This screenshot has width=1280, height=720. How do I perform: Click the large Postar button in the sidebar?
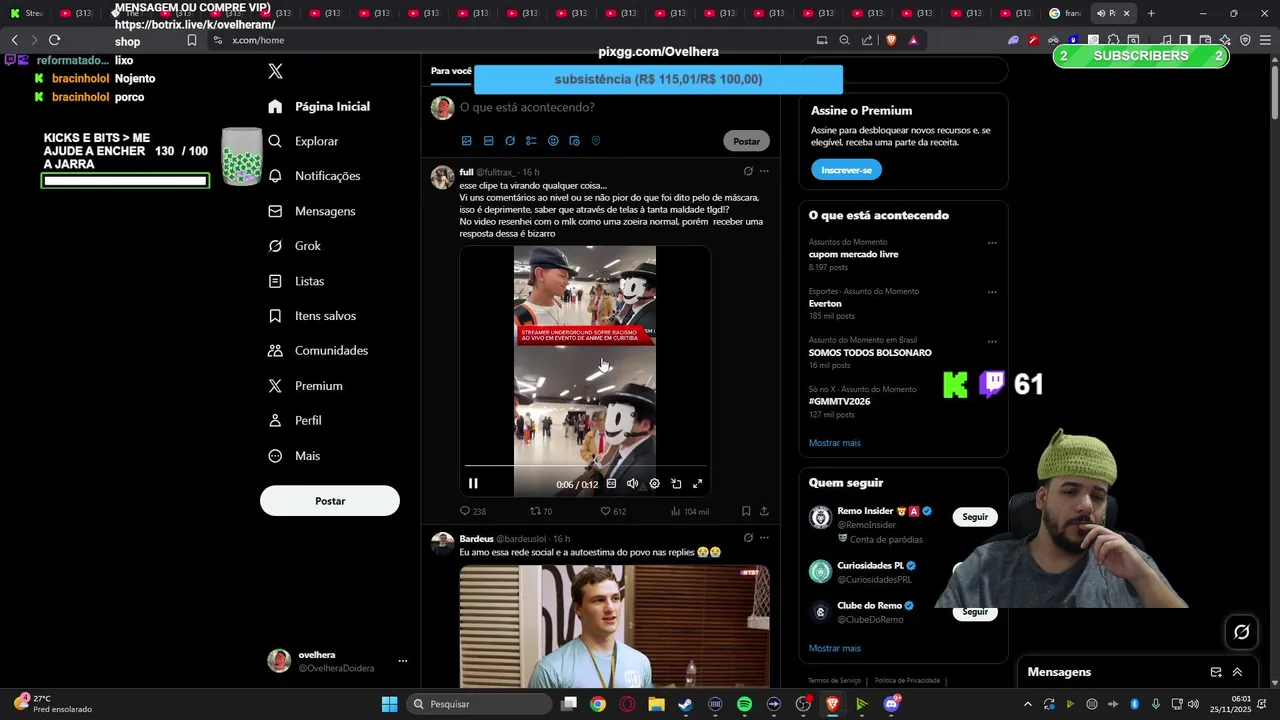pos(330,501)
